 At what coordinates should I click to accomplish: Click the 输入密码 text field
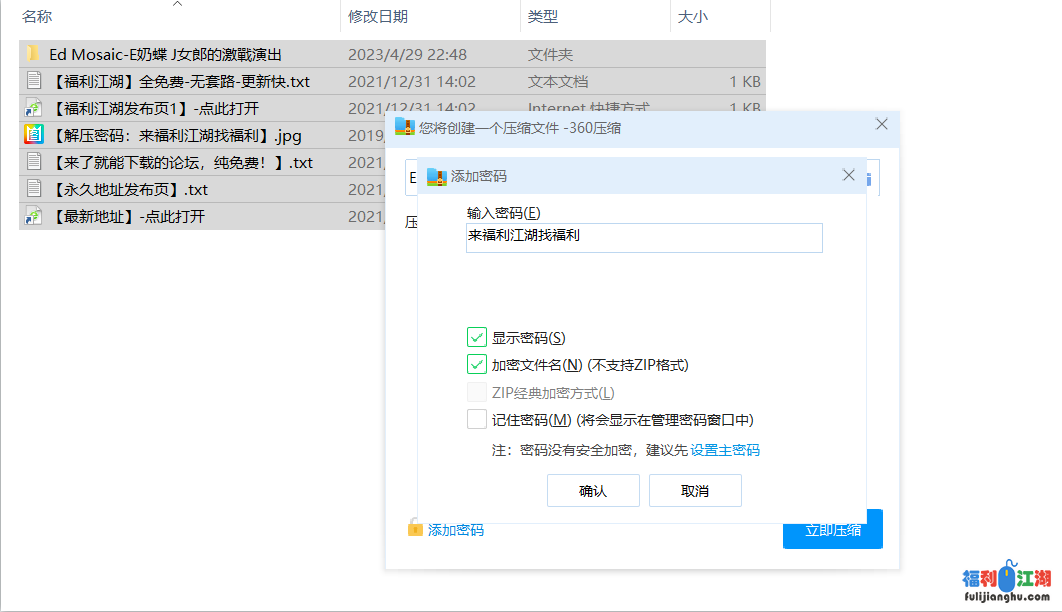[644, 237]
